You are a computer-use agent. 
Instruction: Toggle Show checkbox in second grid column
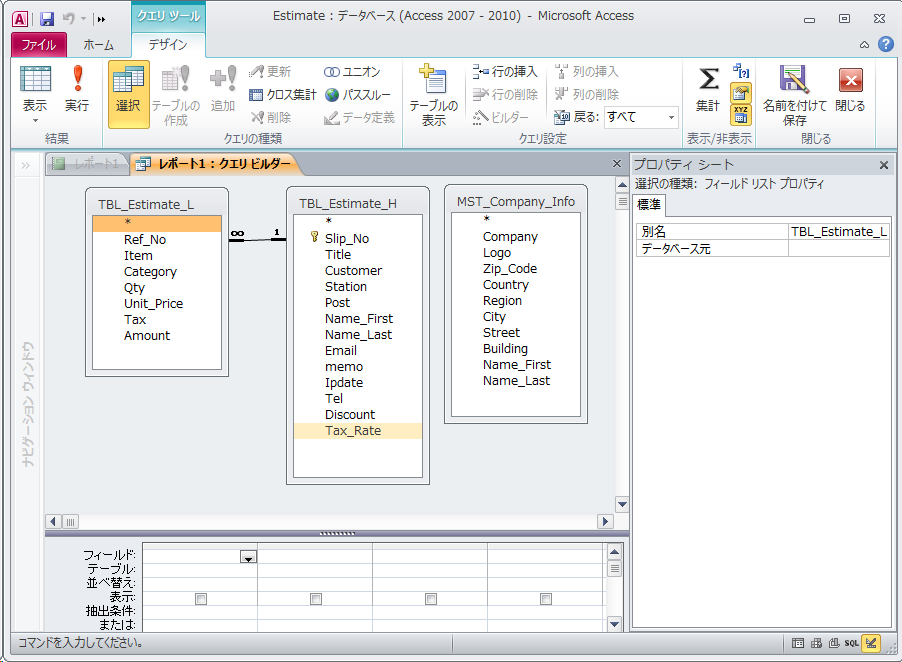pos(316,599)
